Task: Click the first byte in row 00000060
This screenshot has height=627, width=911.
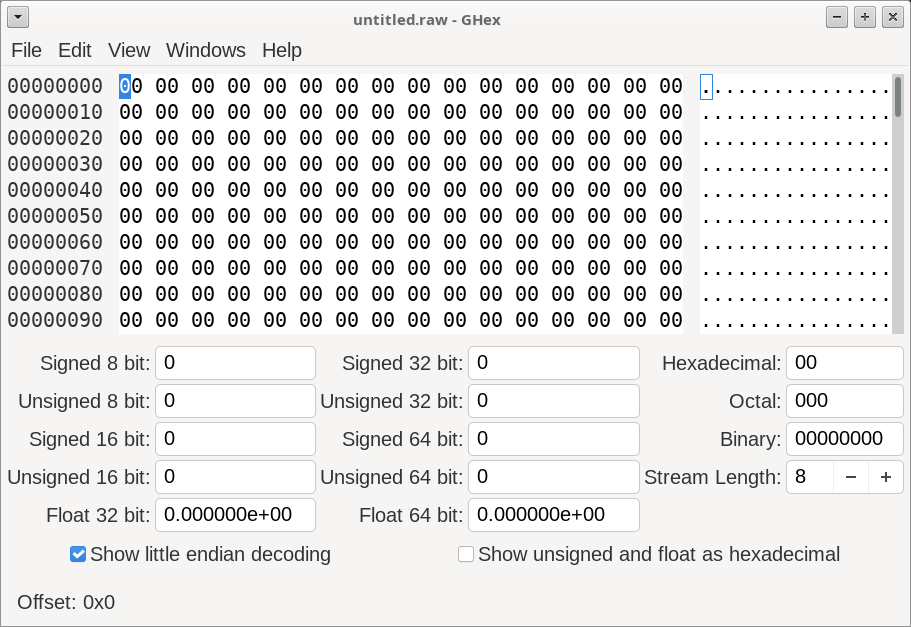Action: click(131, 242)
